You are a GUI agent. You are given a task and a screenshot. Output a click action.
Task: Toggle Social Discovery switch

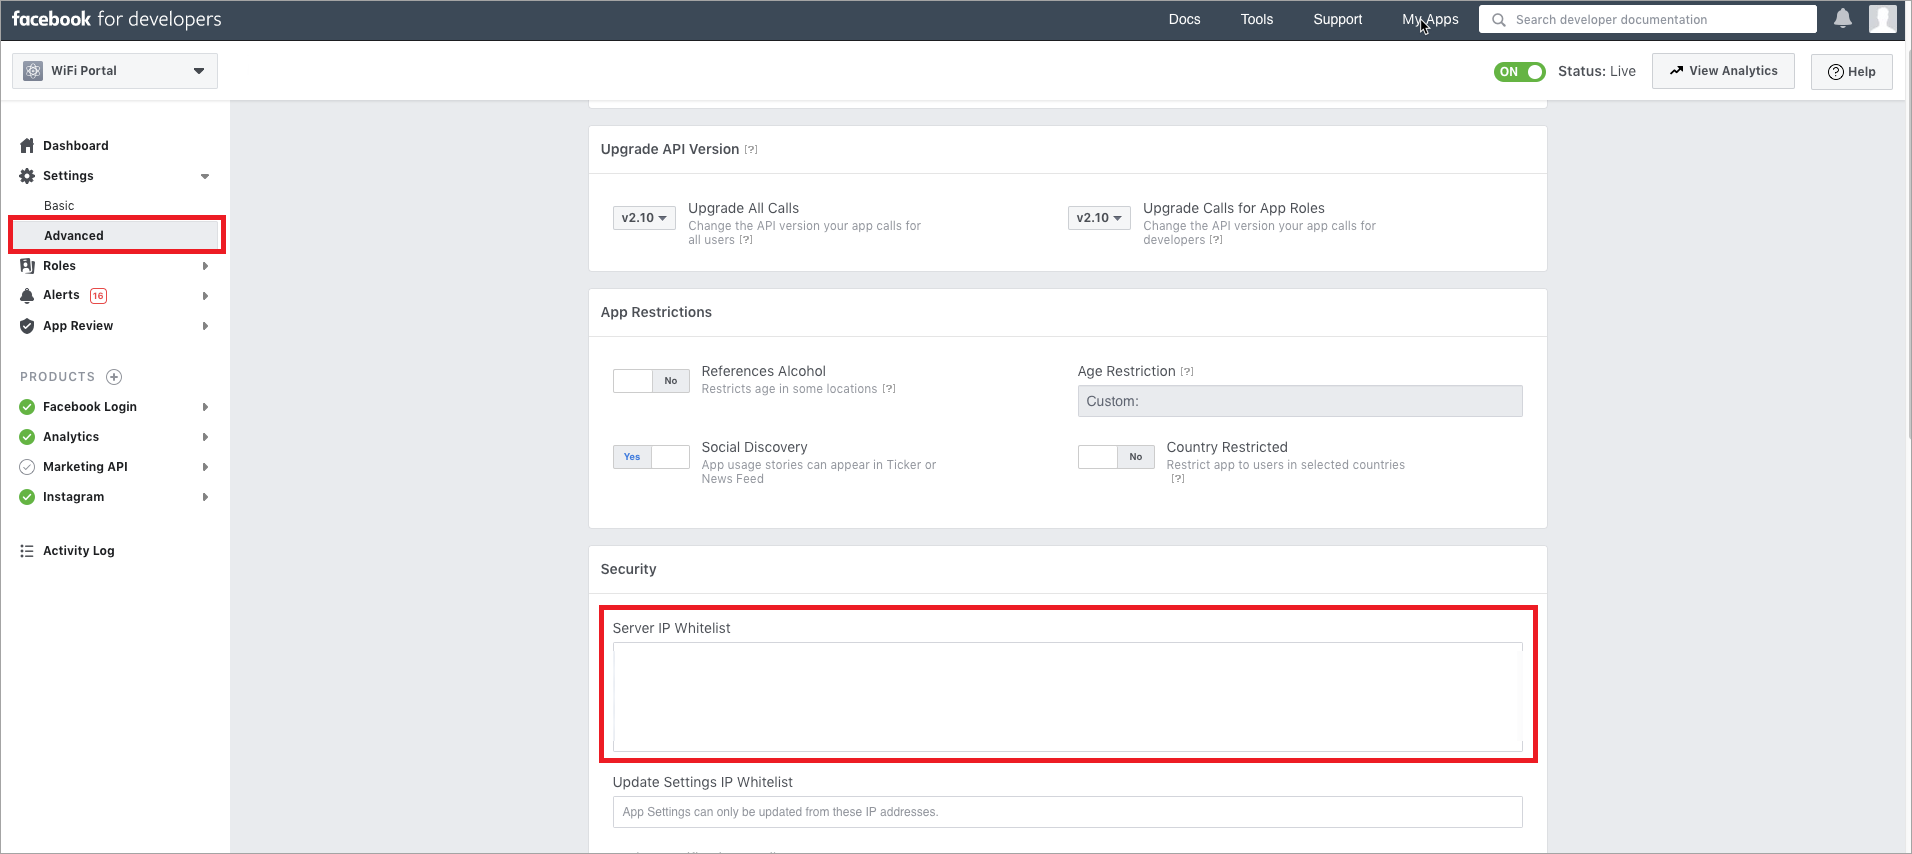(651, 457)
